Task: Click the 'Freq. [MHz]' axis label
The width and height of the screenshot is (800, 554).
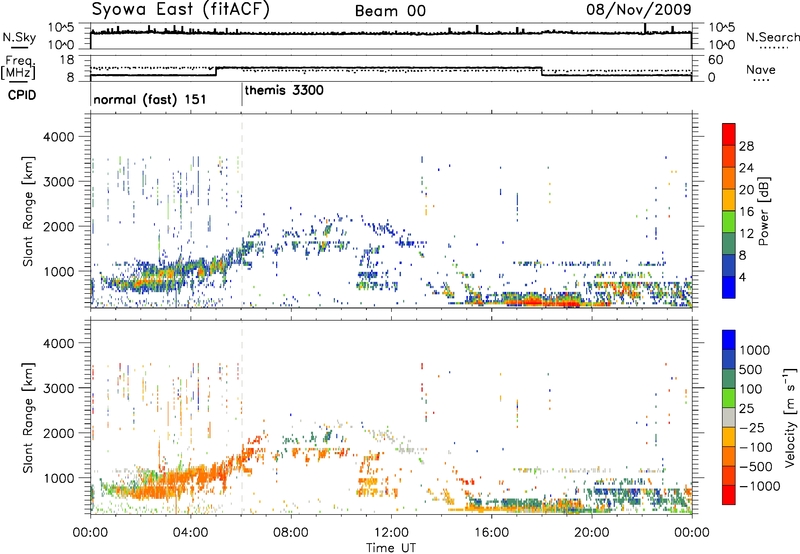Action: (18, 67)
